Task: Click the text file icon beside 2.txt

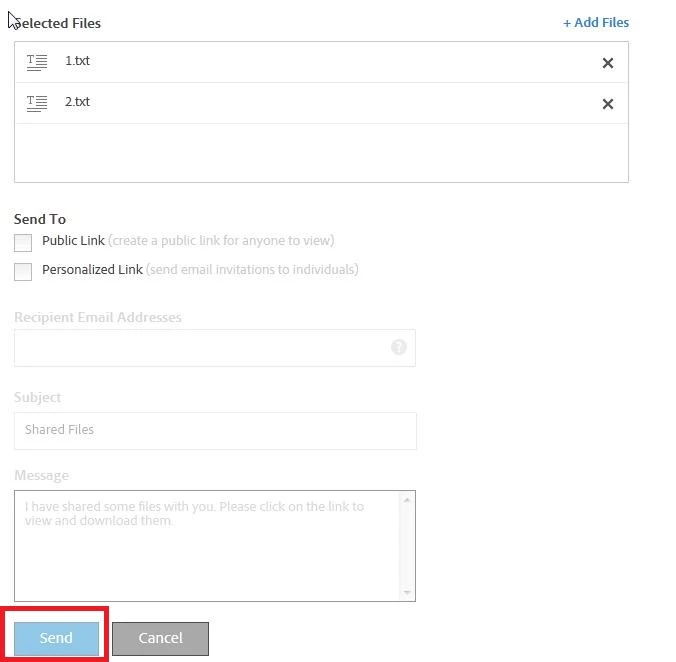Action: (37, 103)
